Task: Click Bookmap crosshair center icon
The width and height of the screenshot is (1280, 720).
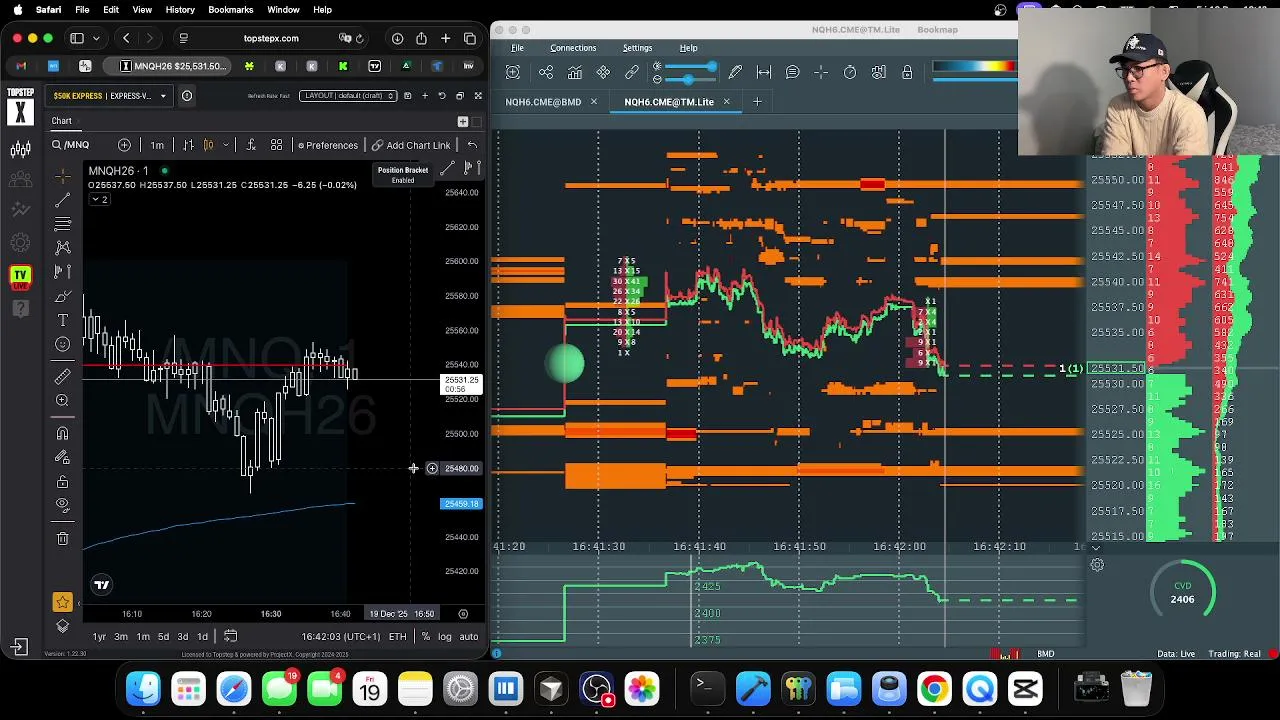Action: [x=821, y=72]
